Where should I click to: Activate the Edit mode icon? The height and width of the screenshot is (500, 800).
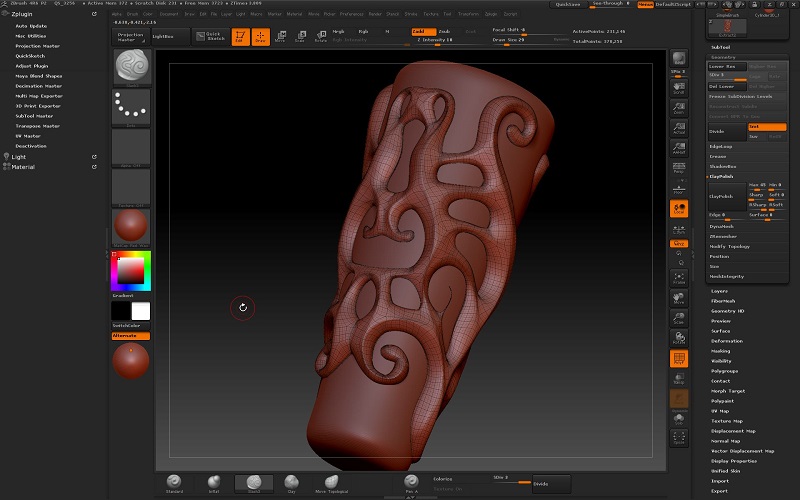[x=240, y=37]
